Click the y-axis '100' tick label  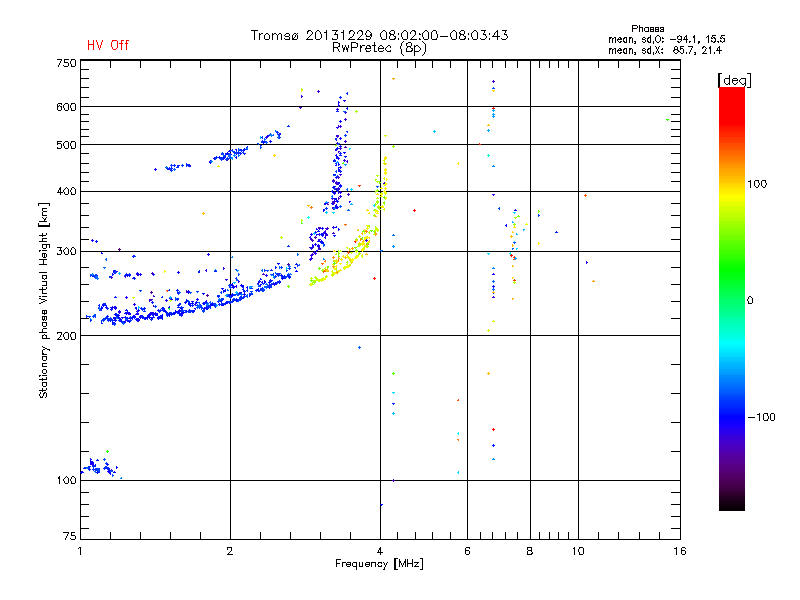tap(66, 480)
